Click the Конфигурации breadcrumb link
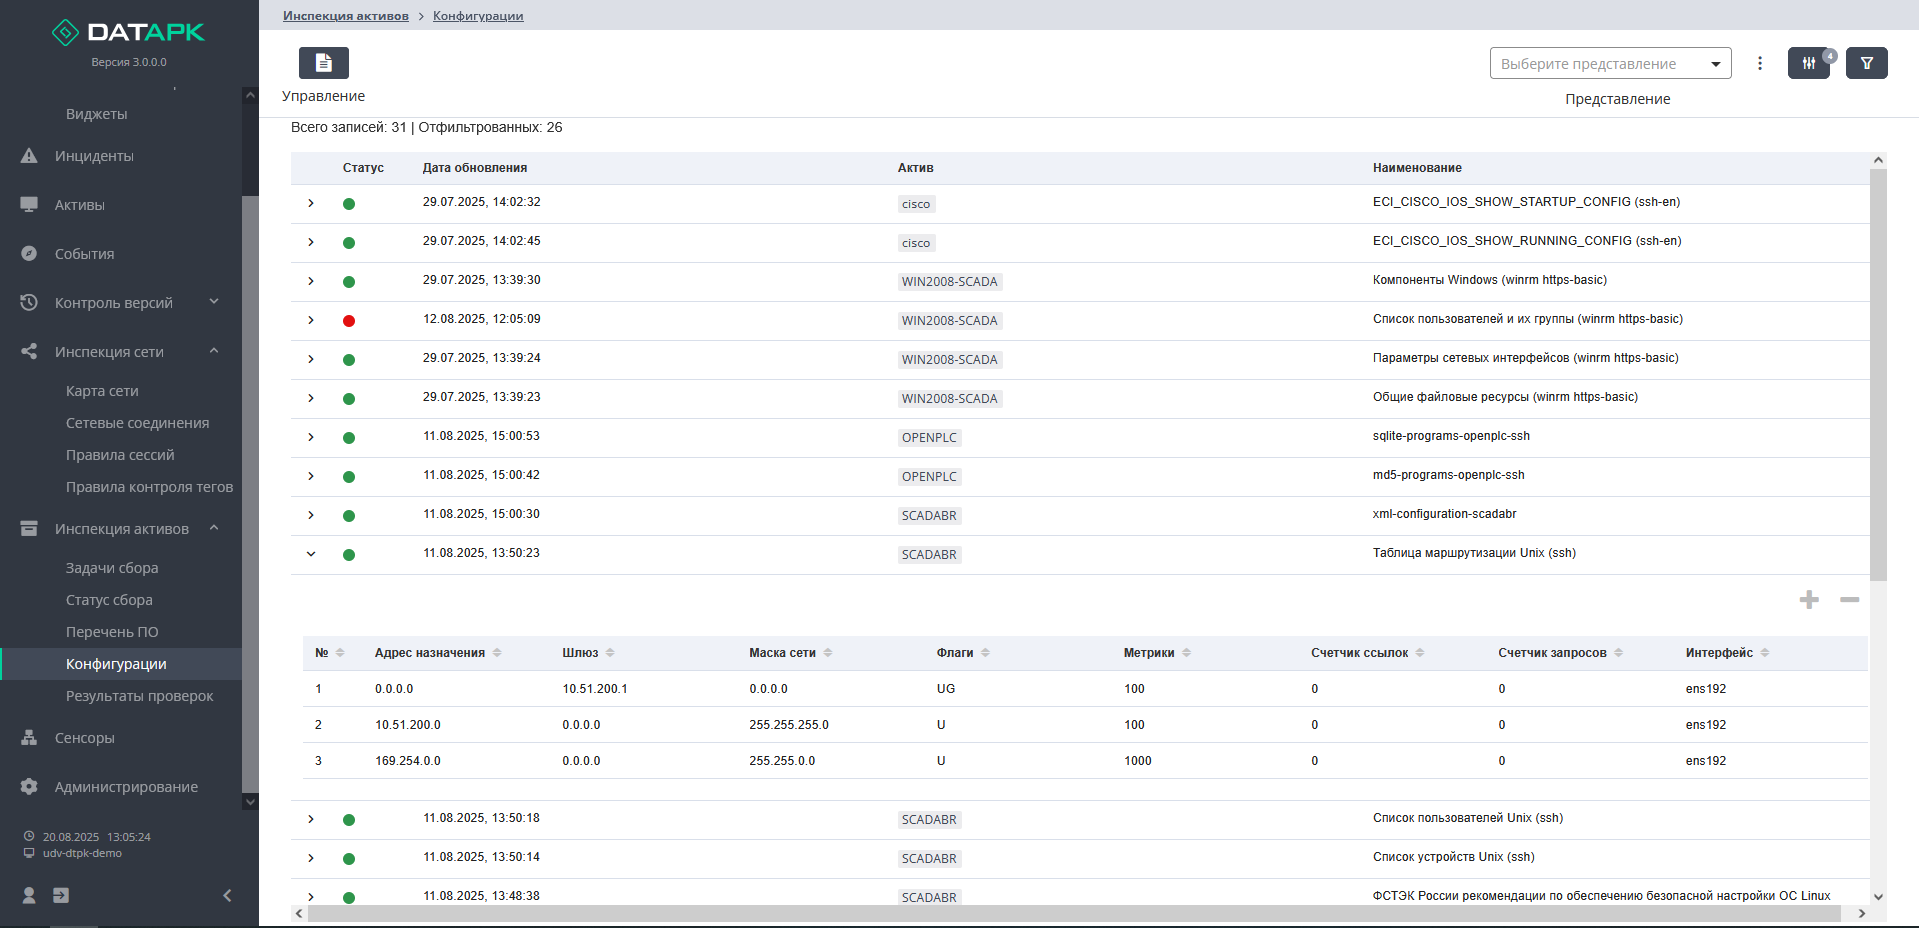 pos(478,16)
